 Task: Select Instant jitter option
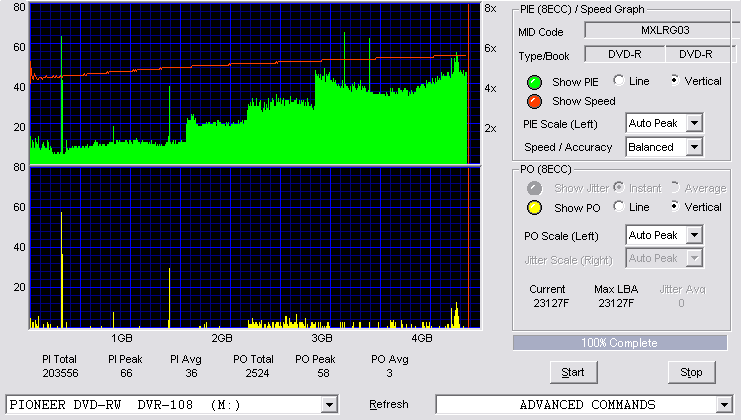pos(619,187)
